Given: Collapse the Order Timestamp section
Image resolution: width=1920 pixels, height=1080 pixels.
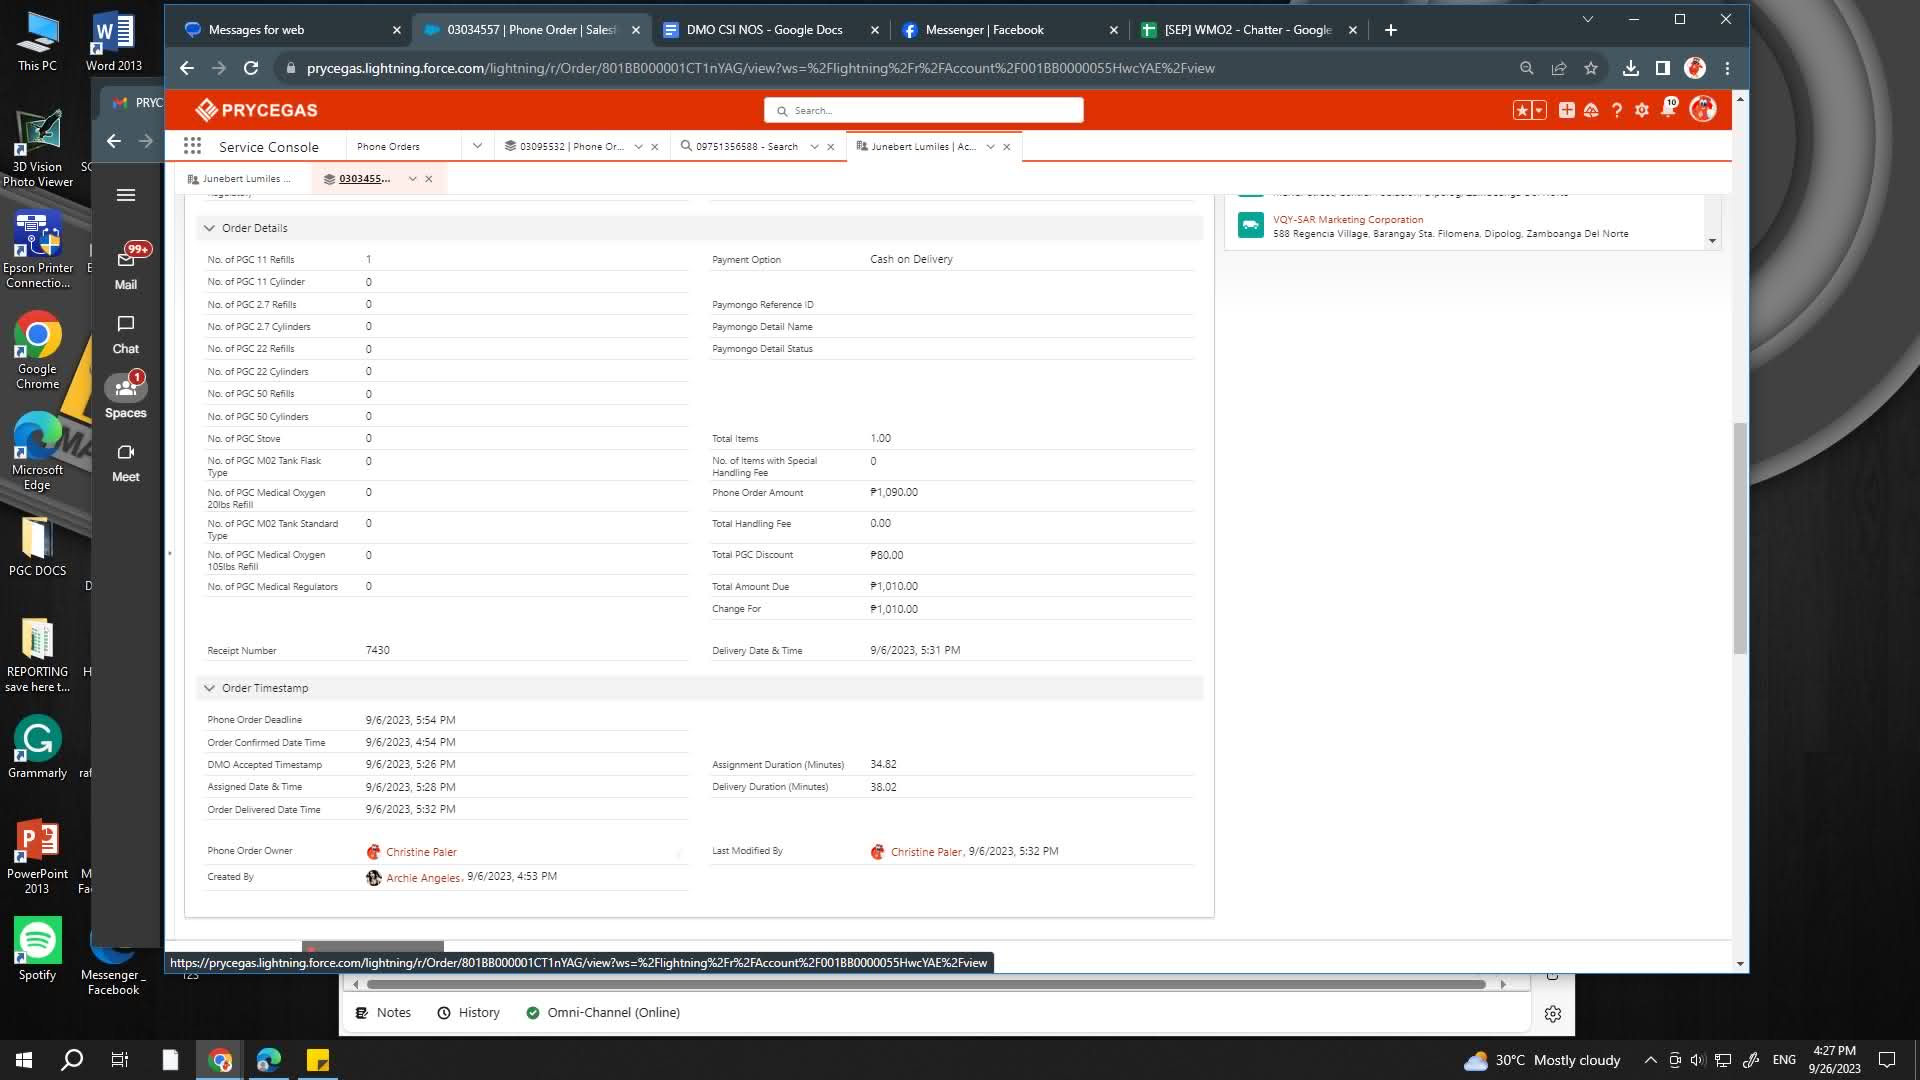Looking at the screenshot, I should [209, 688].
